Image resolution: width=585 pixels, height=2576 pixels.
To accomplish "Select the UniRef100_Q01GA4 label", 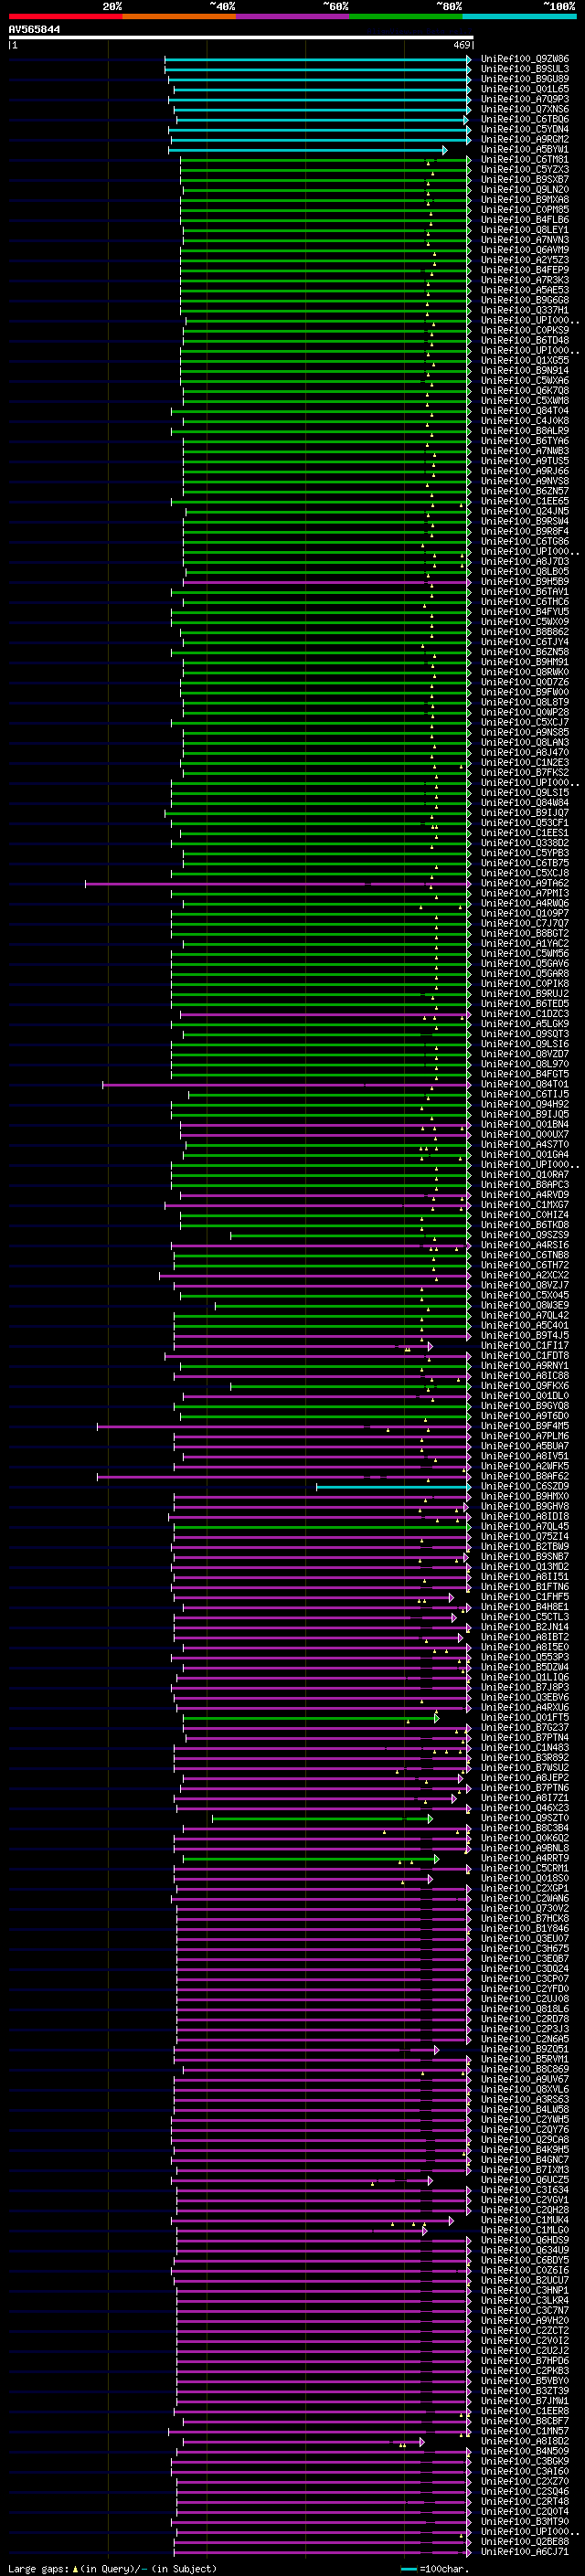I will (525, 1155).
